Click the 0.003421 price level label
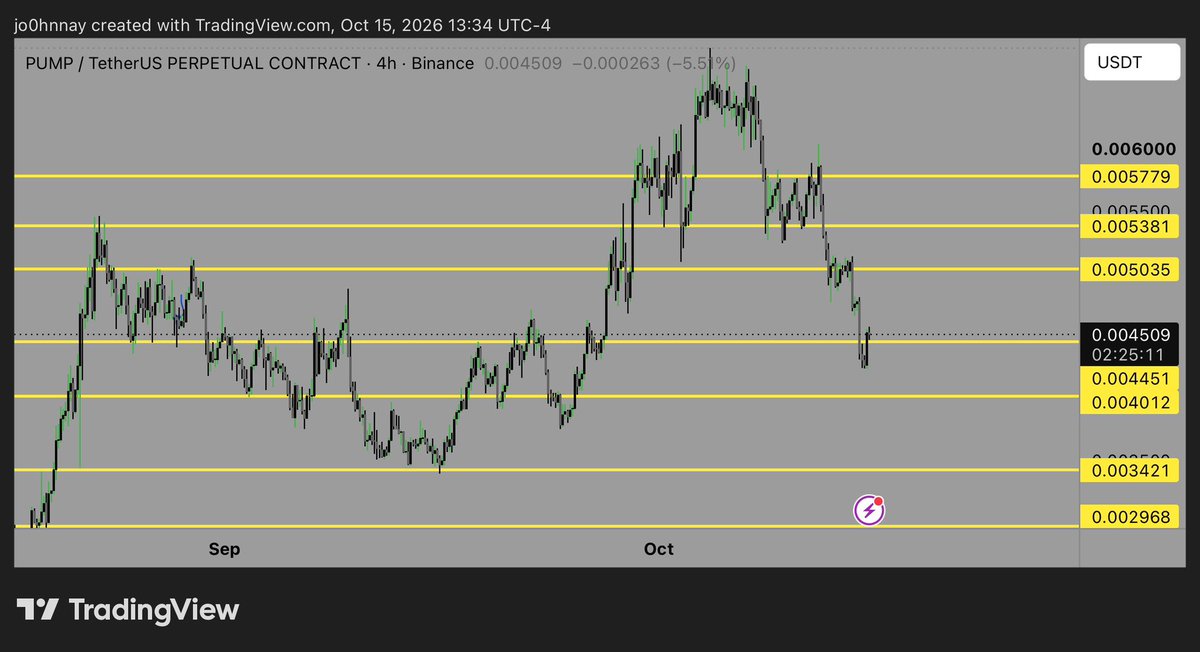Image resolution: width=1200 pixels, height=652 pixels. pyautogui.click(x=1132, y=470)
